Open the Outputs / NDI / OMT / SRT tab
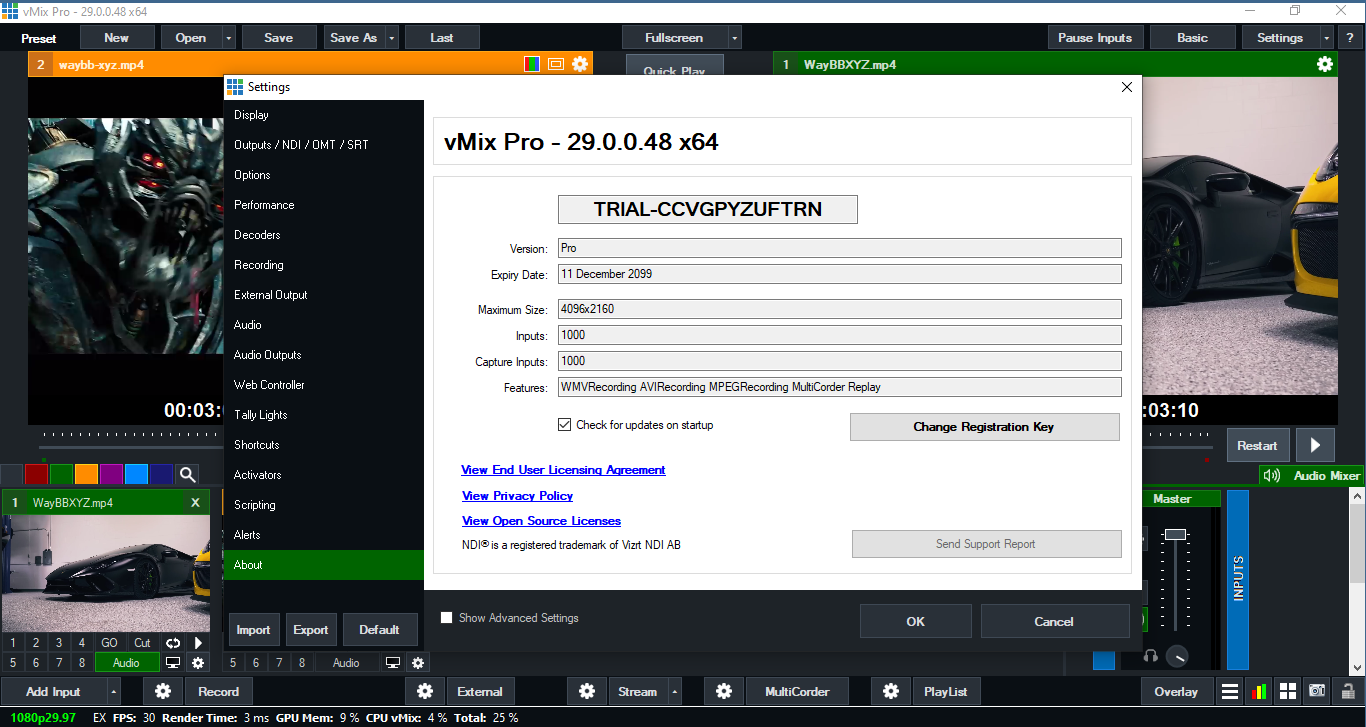1366x727 pixels. point(324,145)
